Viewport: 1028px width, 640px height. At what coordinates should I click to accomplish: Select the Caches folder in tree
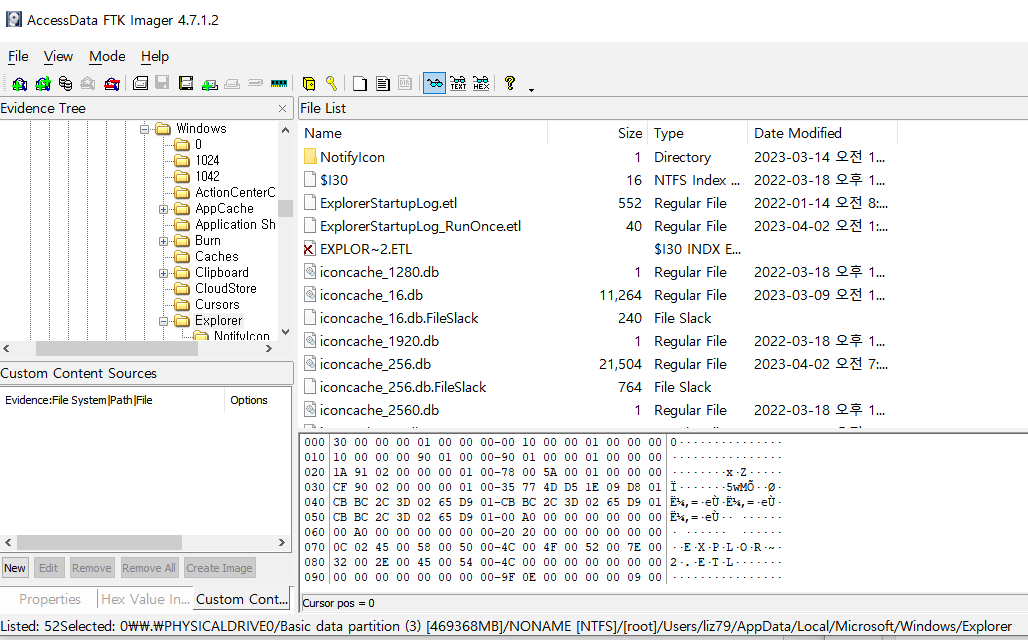(x=216, y=257)
